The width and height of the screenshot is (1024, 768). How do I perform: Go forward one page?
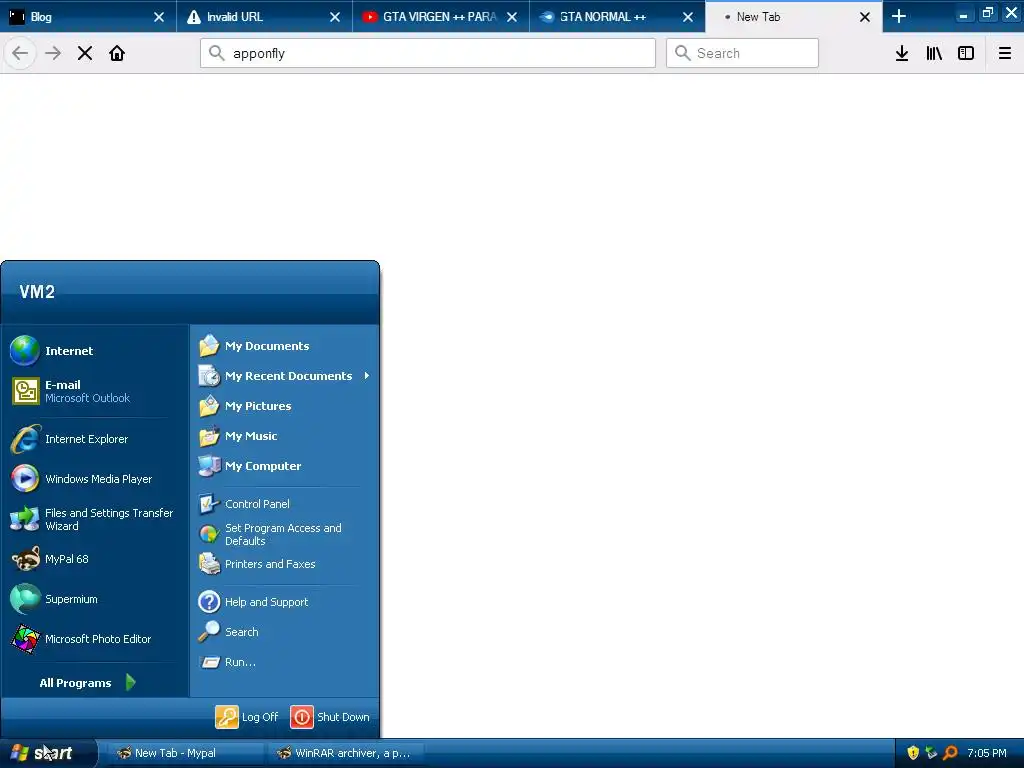pyautogui.click(x=53, y=53)
